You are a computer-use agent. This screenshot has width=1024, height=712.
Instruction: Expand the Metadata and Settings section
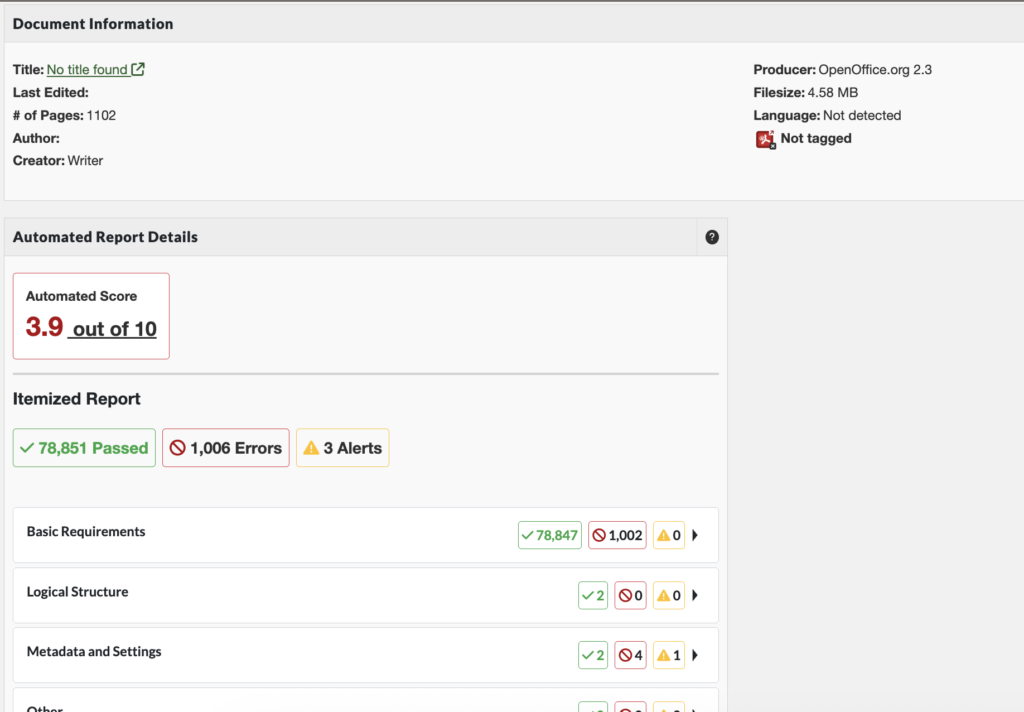[x=697, y=655]
